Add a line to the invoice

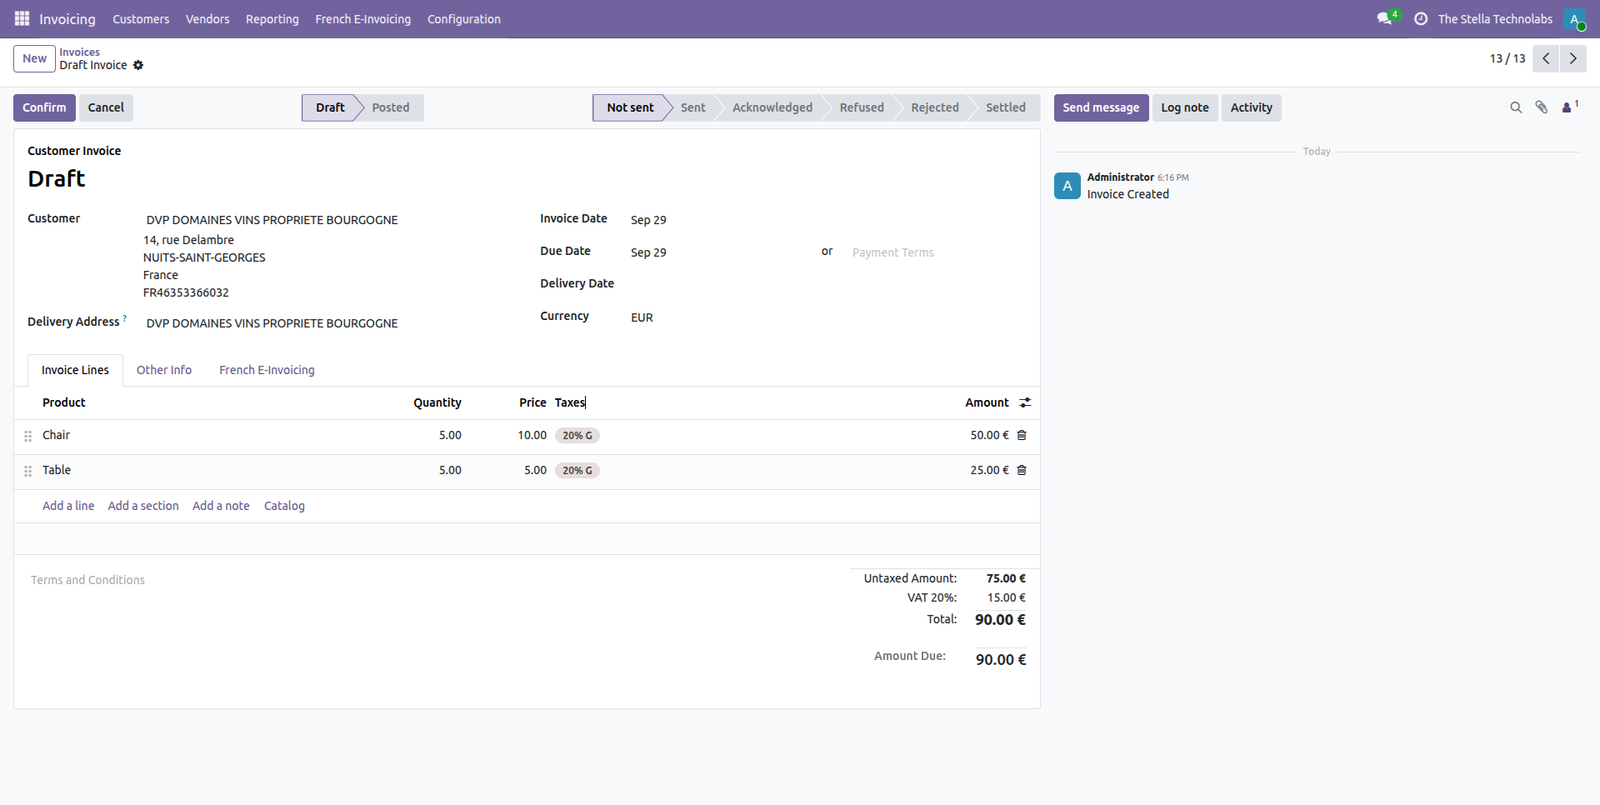coord(68,506)
